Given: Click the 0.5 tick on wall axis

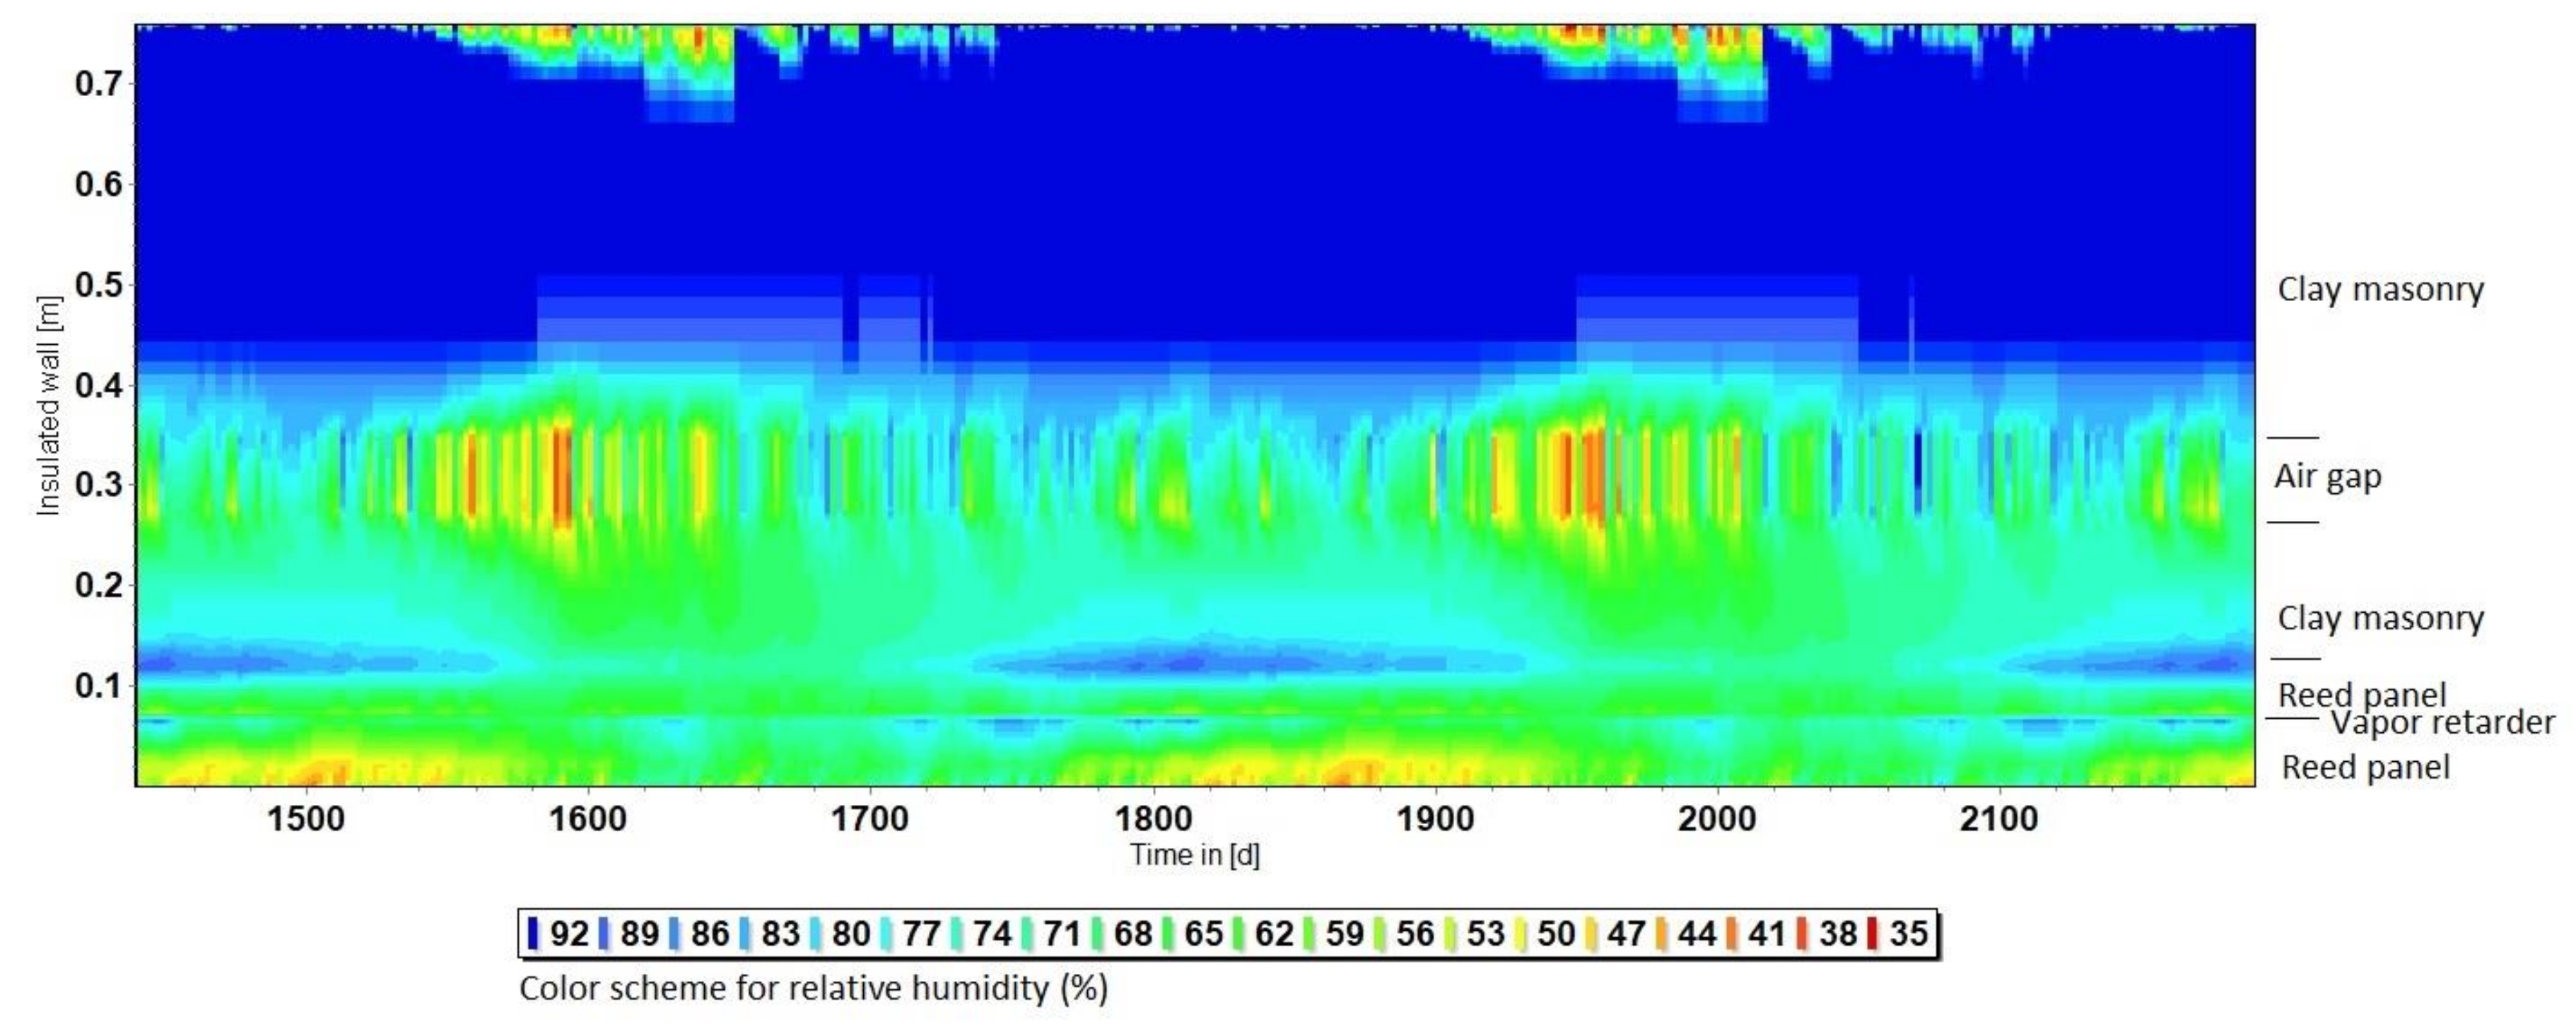Looking at the screenshot, I should [98, 285].
